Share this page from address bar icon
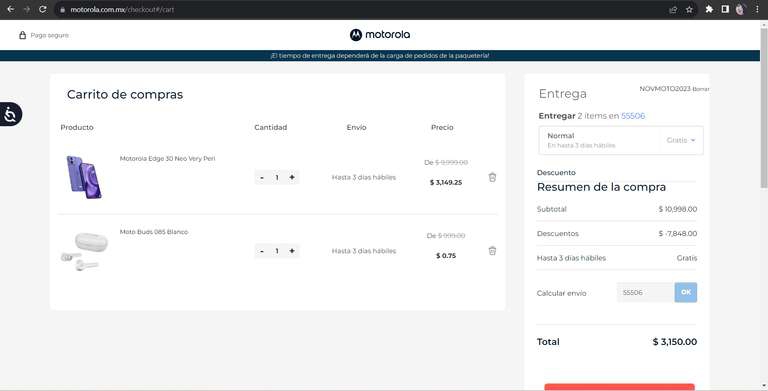This screenshot has width=768, height=391. pos(673,9)
